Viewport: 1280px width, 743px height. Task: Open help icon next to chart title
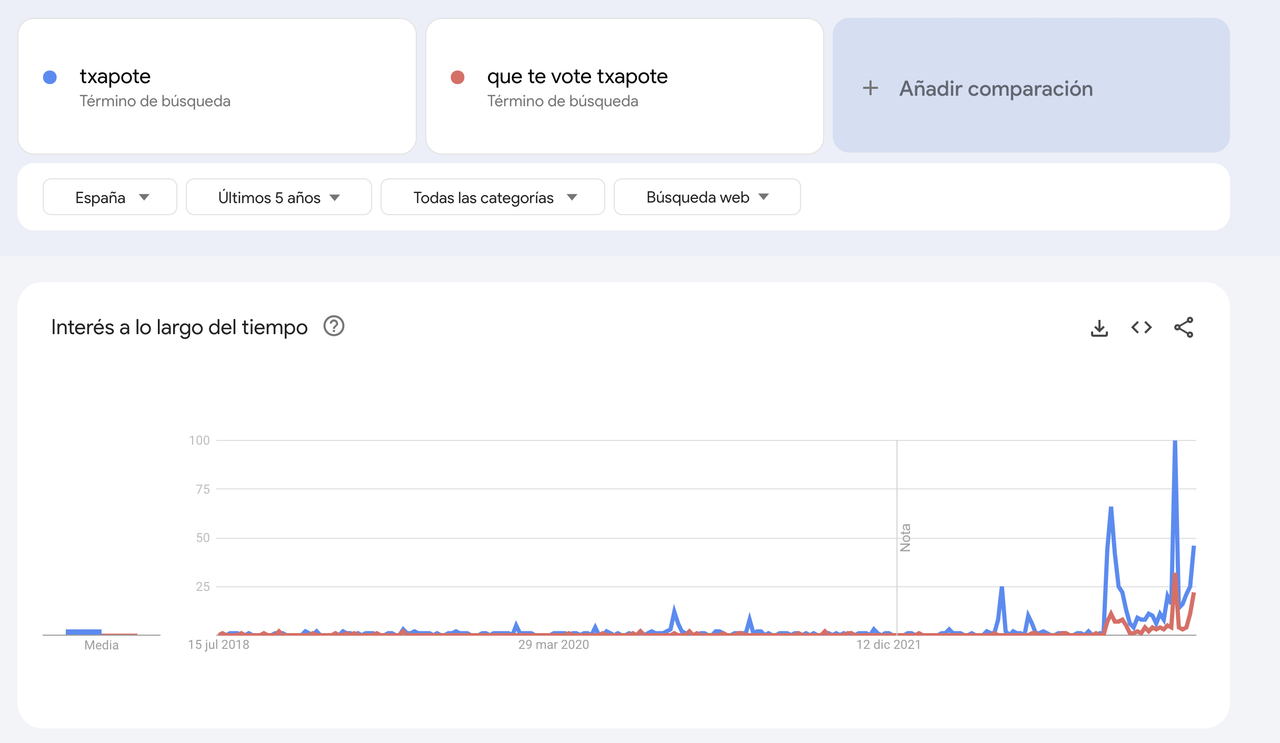click(x=334, y=326)
